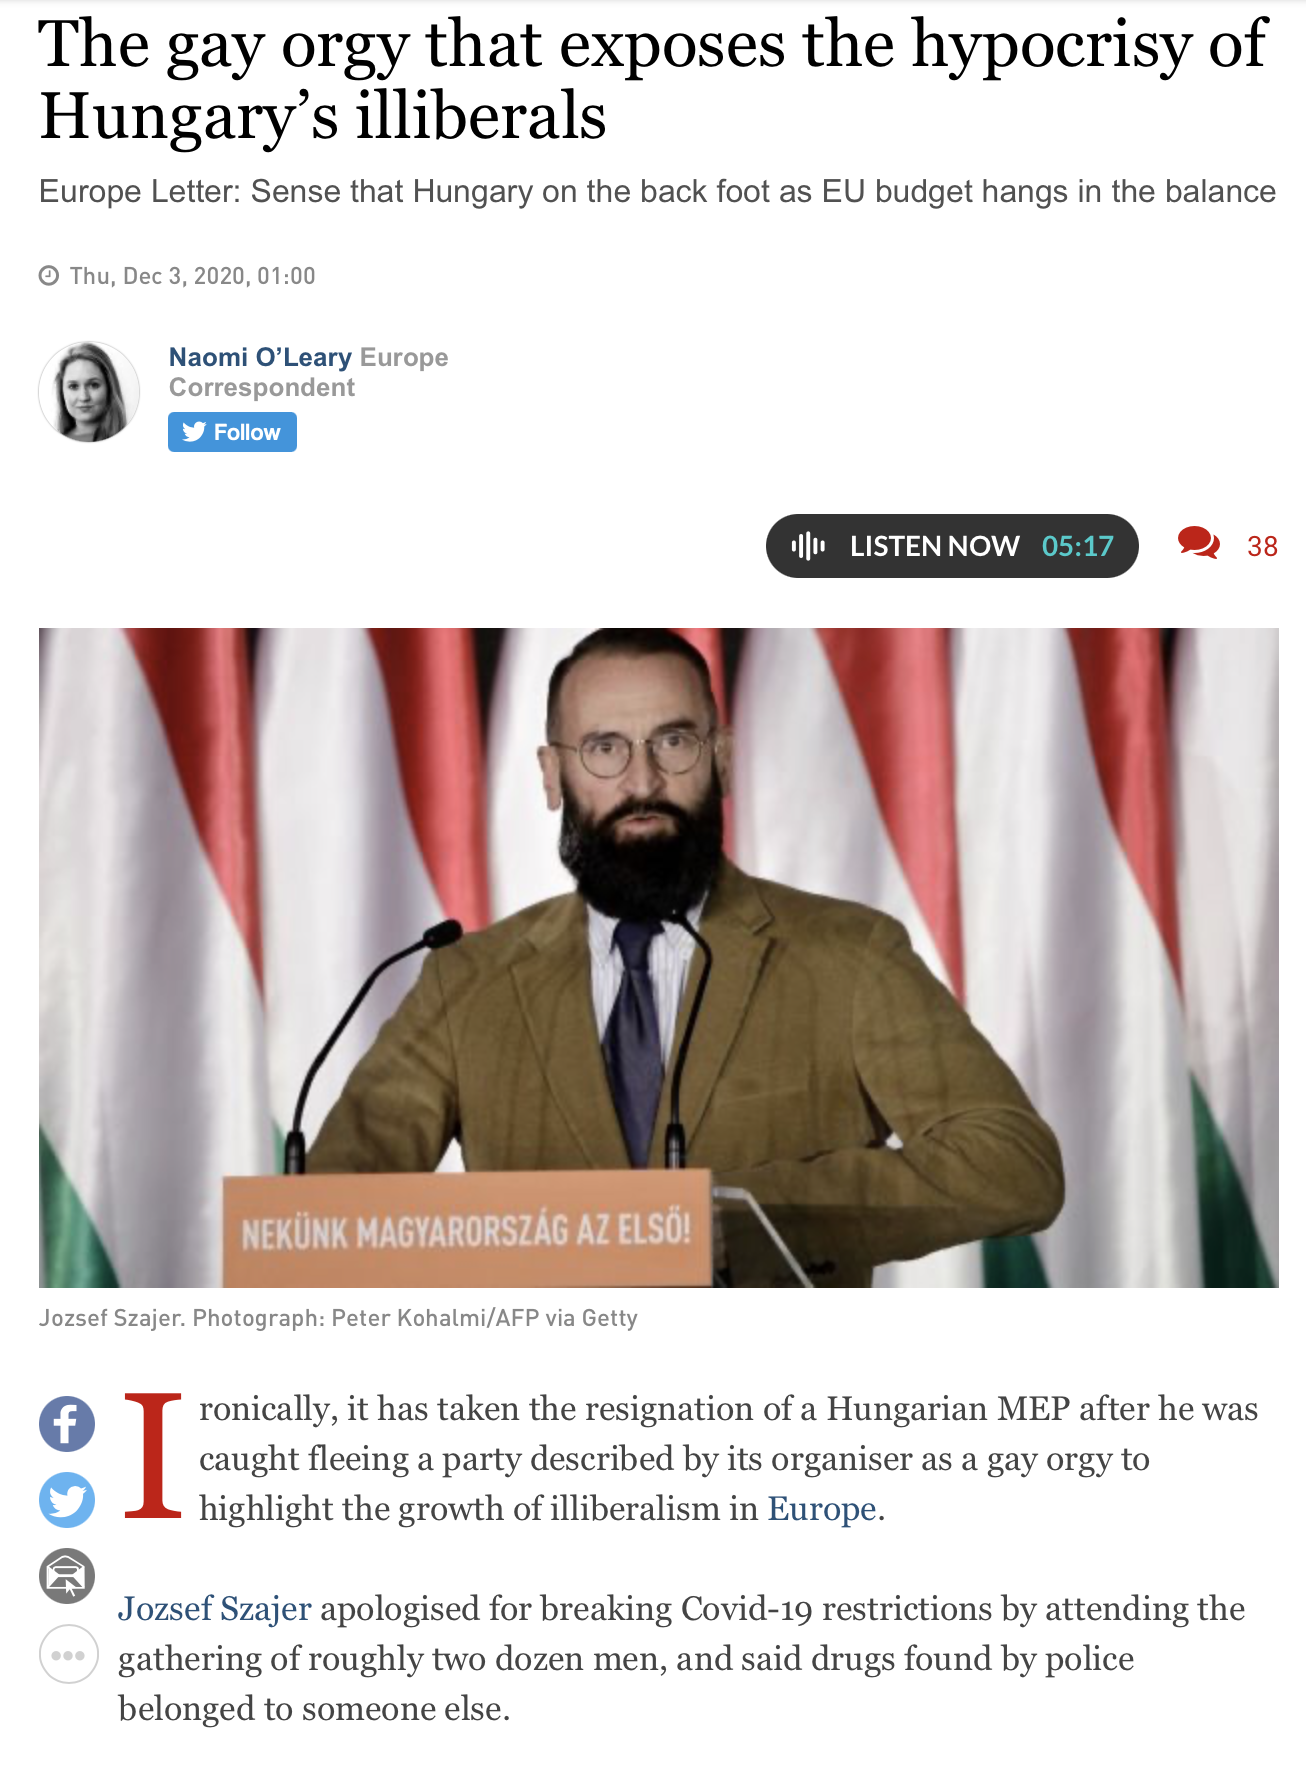This screenshot has height=1768, width=1306.
Task: Click the email-share envelope icon
Action: (x=67, y=1576)
